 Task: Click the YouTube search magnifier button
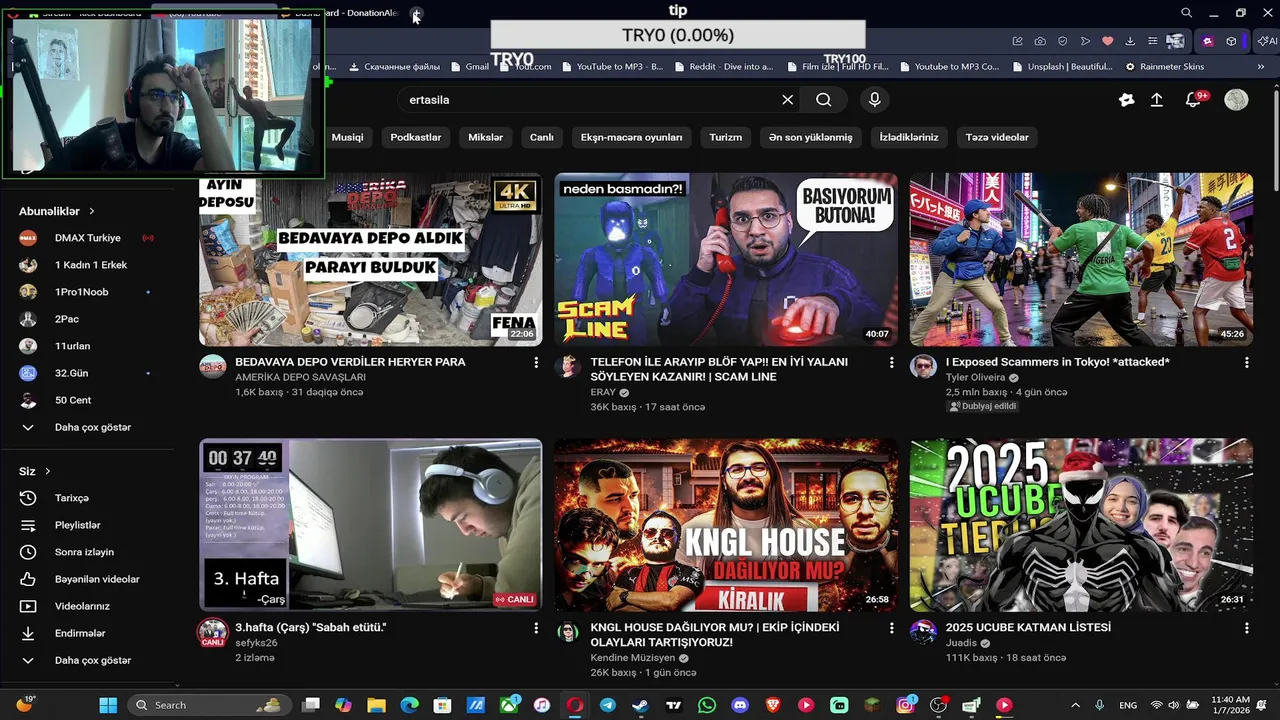click(x=823, y=100)
